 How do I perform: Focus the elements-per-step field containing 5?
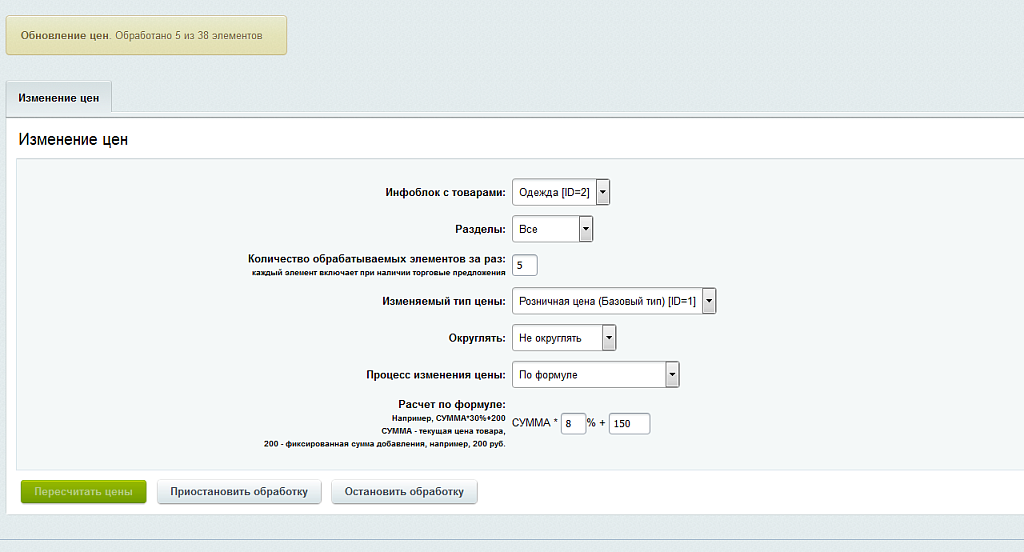click(525, 265)
